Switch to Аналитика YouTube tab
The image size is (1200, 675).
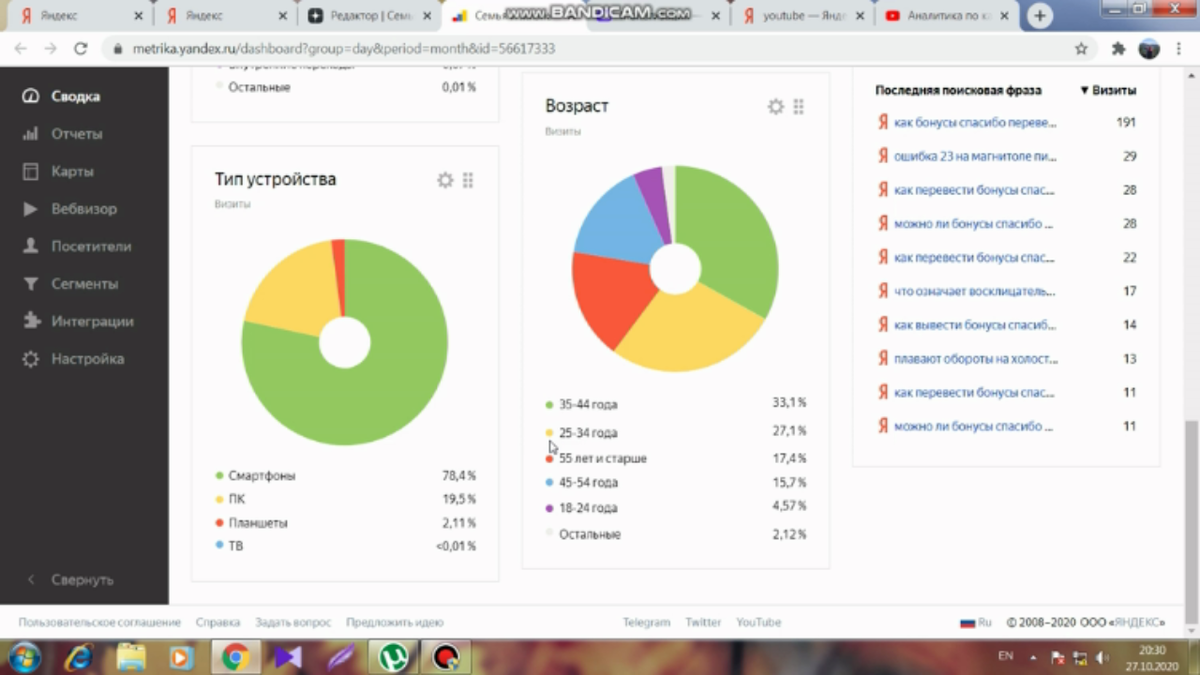[946, 16]
